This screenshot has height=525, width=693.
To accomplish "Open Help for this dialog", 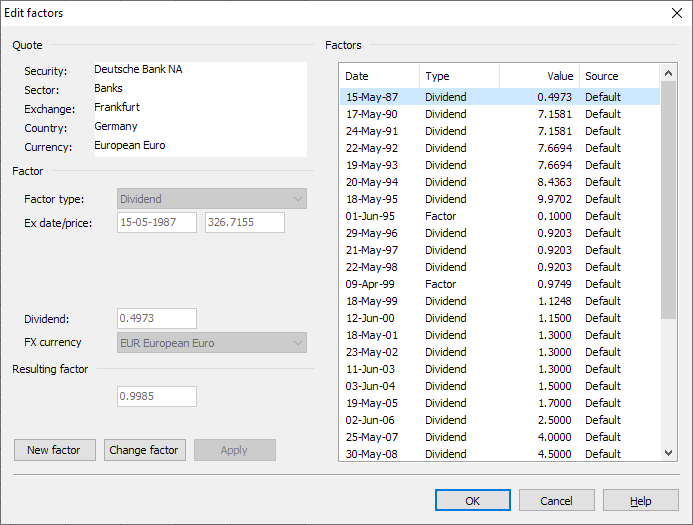I will tap(640, 501).
